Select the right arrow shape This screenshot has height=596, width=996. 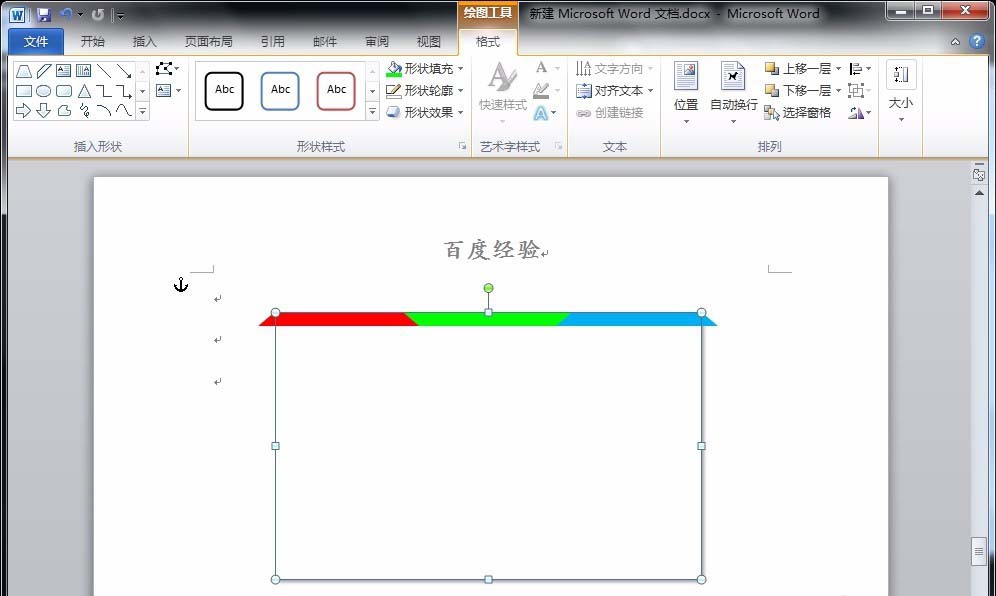[x=24, y=111]
